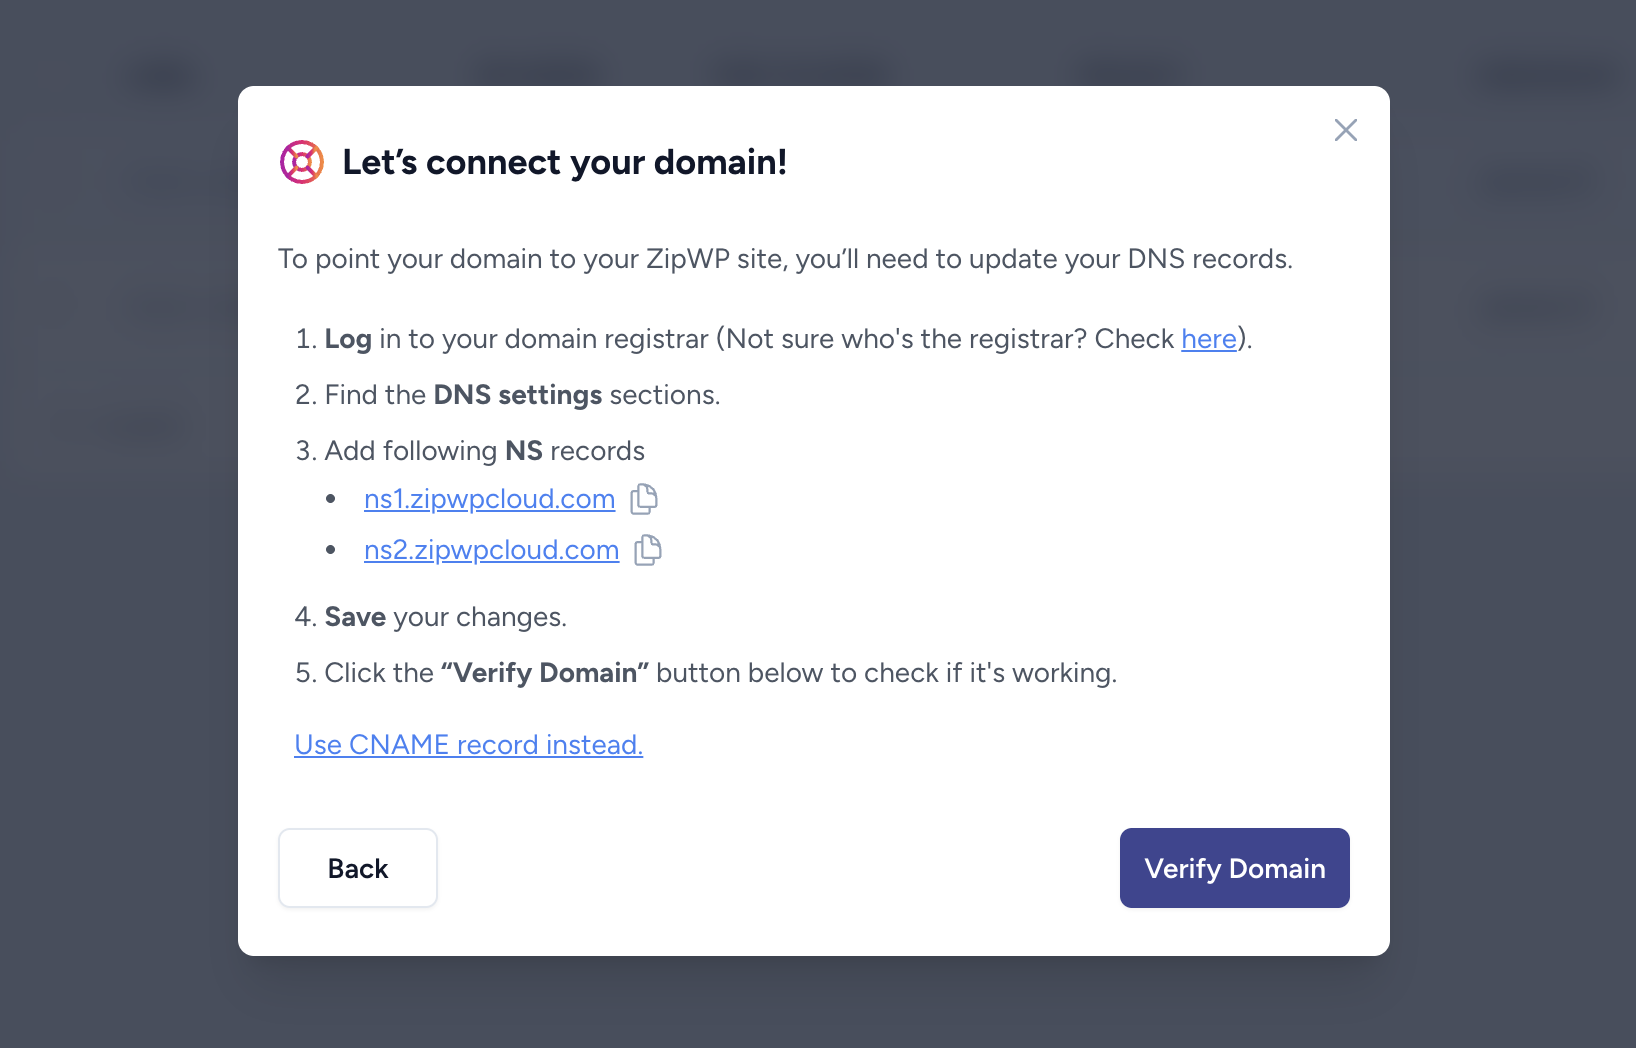Image resolution: width=1636 pixels, height=1048 pixels.
Task: Copy the ns1.zipwpcloud.com nameserver
Action: pos(644,499)
